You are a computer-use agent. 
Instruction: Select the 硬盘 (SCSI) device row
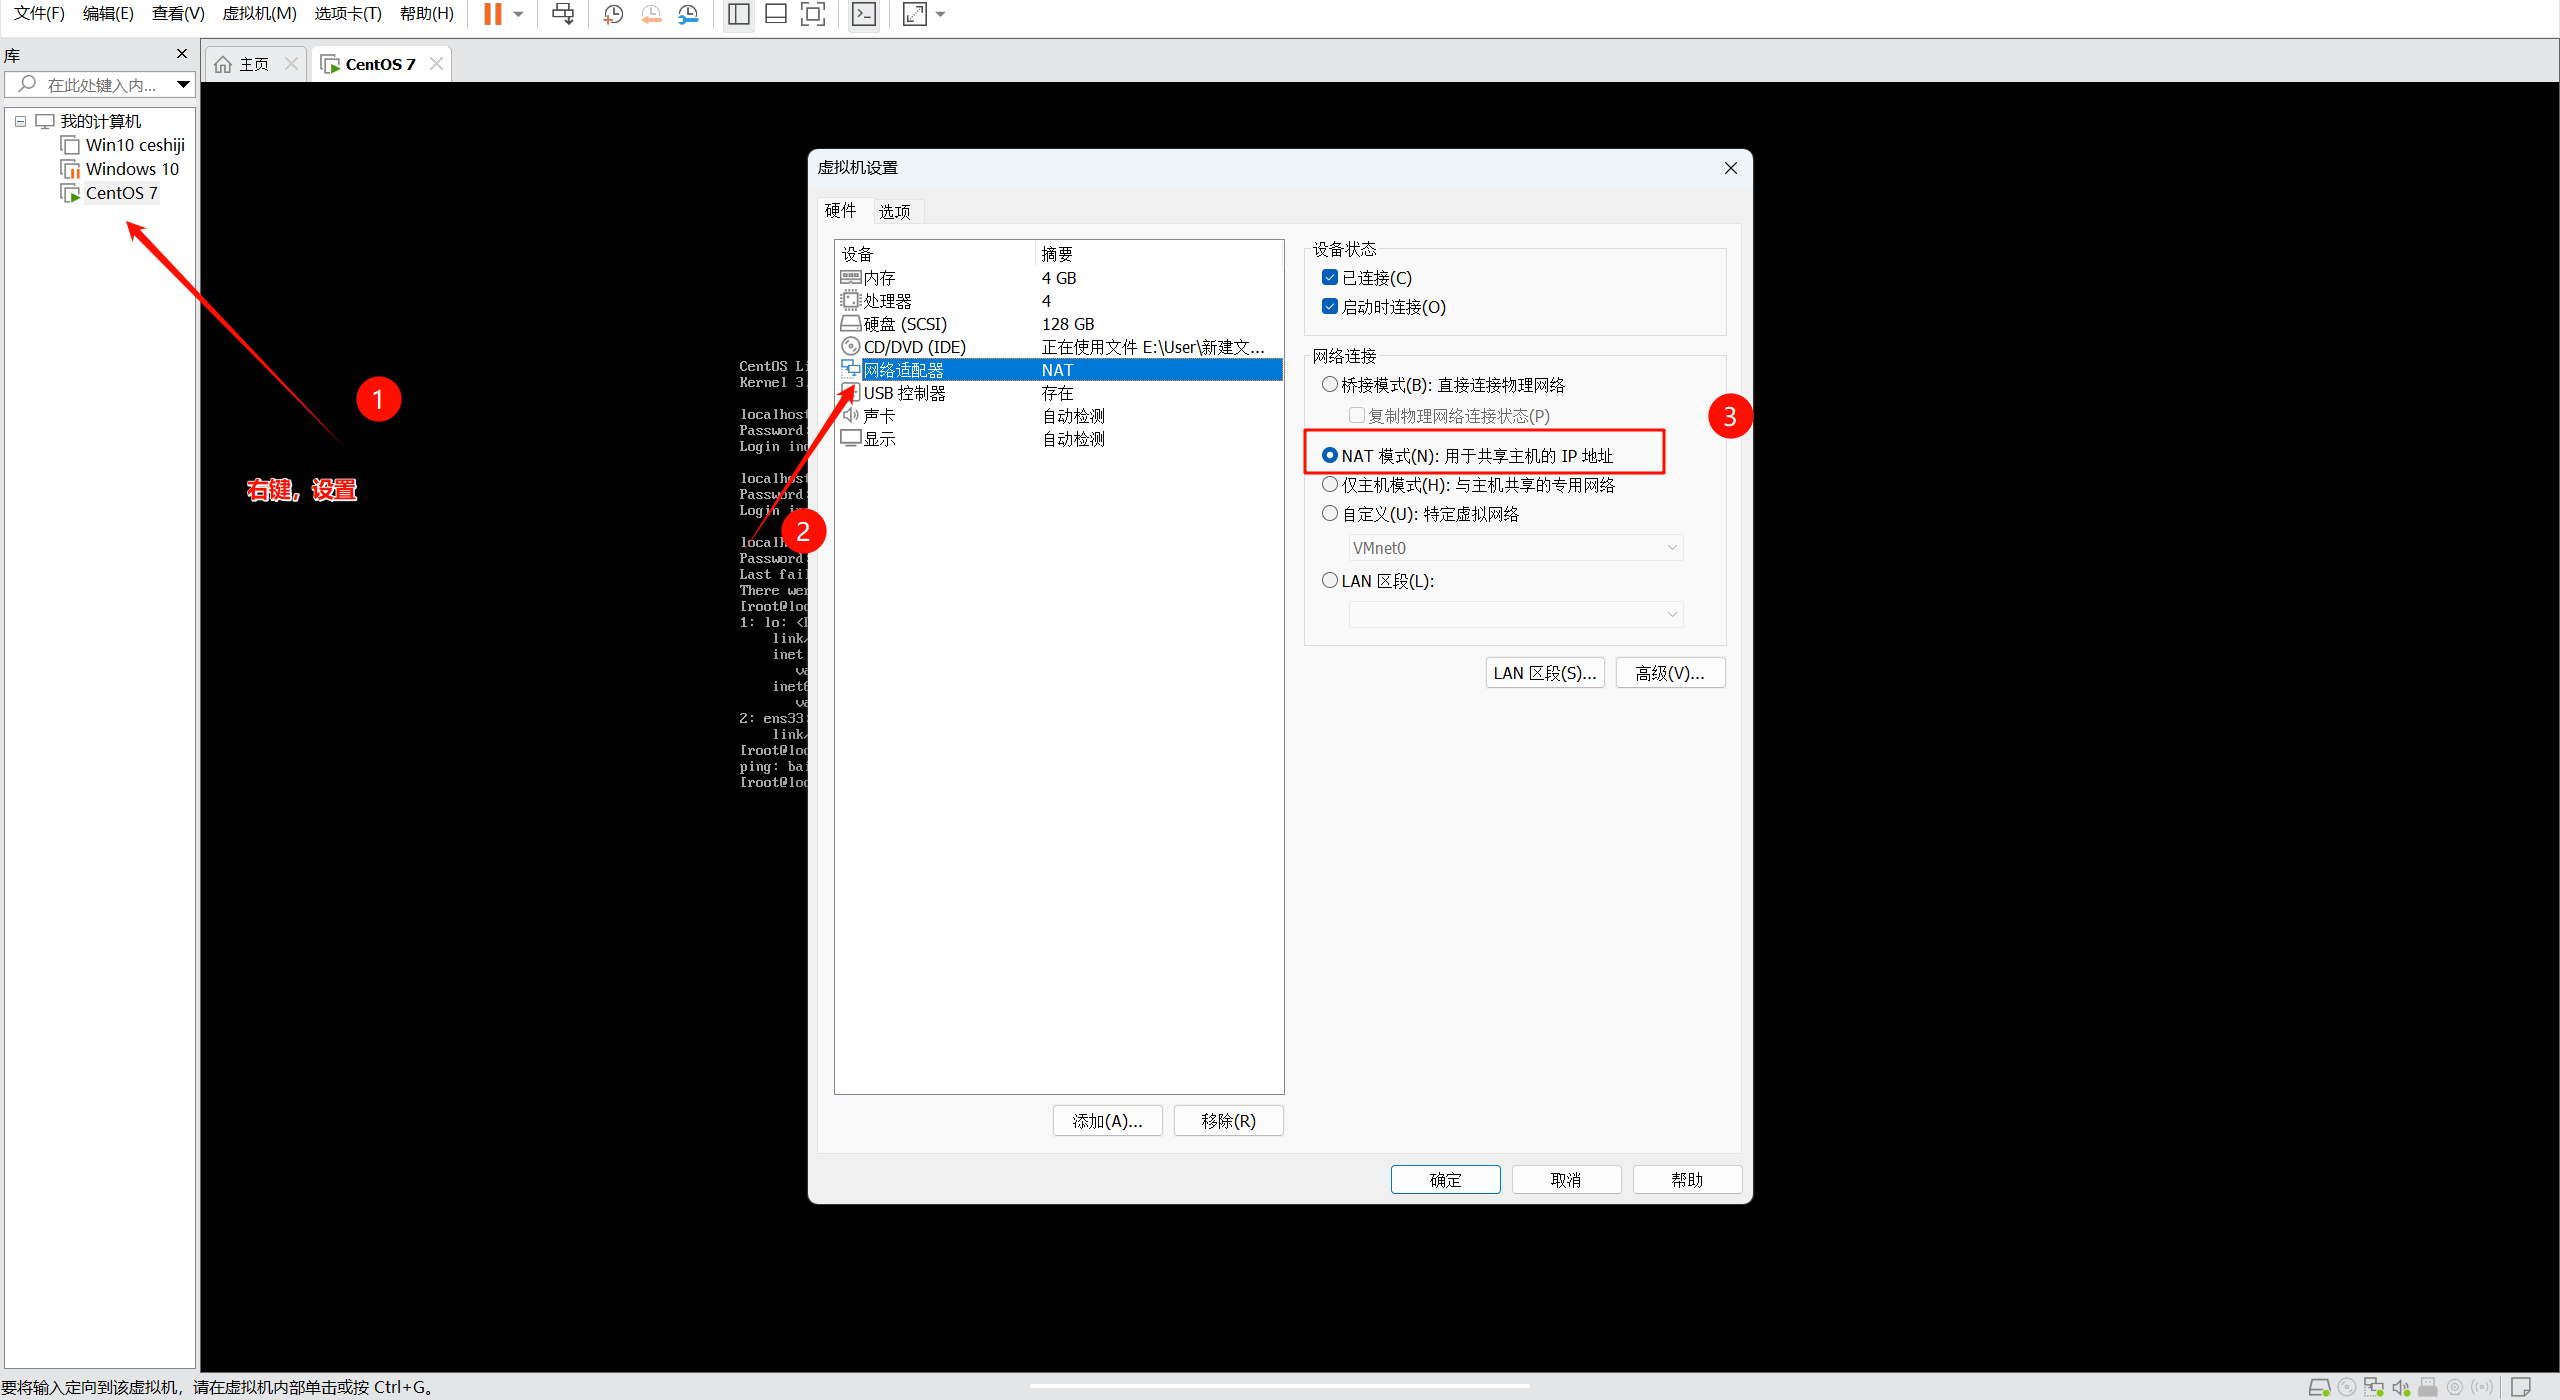click(905, 324)
